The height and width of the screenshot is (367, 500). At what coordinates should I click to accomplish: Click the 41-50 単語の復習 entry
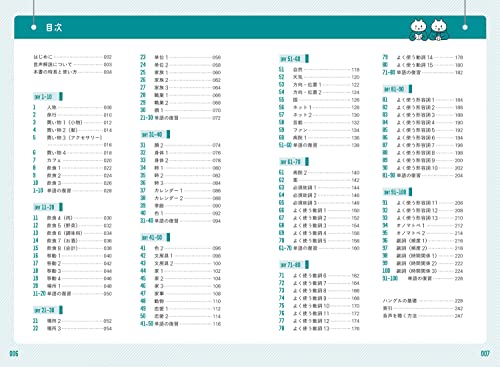180,324
